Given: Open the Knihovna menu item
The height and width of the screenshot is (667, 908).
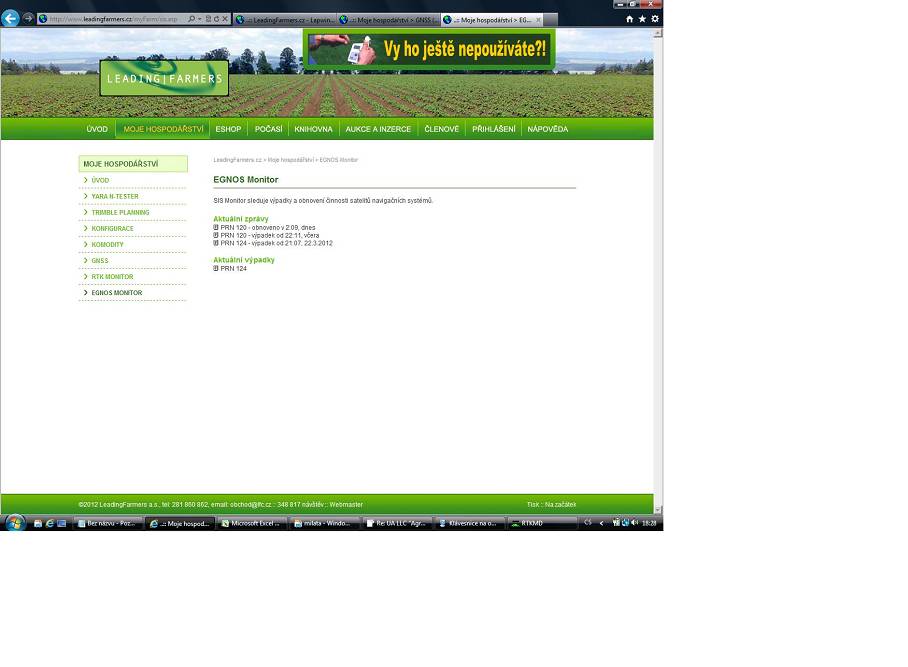Looking at the screenshot, I should (x=313, y=129).
